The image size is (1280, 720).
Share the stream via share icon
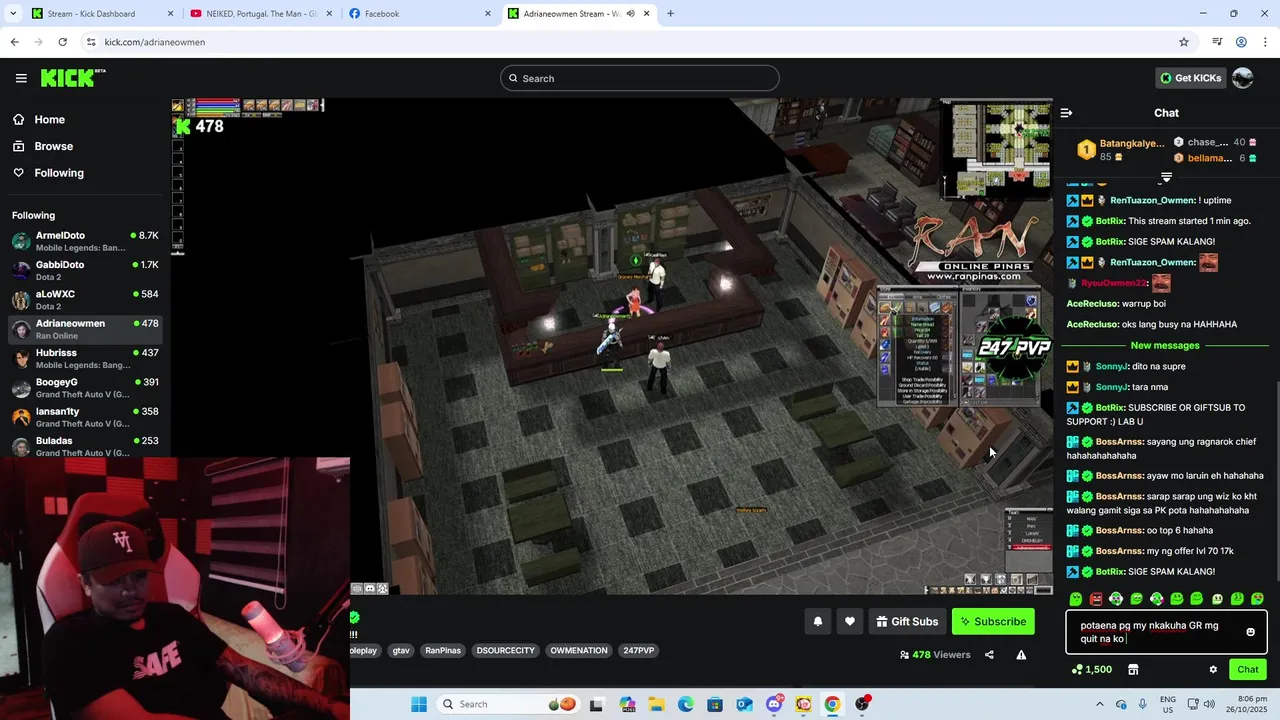pos(989,655)
